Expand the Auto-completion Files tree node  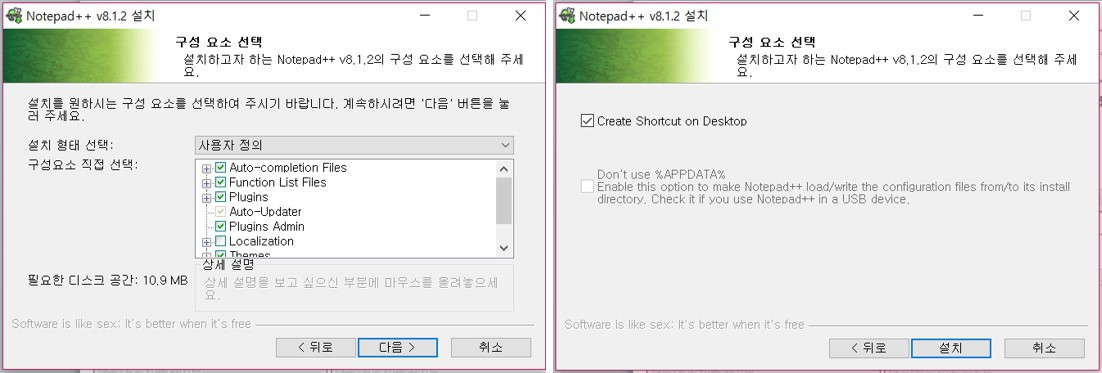pos(207,169)
